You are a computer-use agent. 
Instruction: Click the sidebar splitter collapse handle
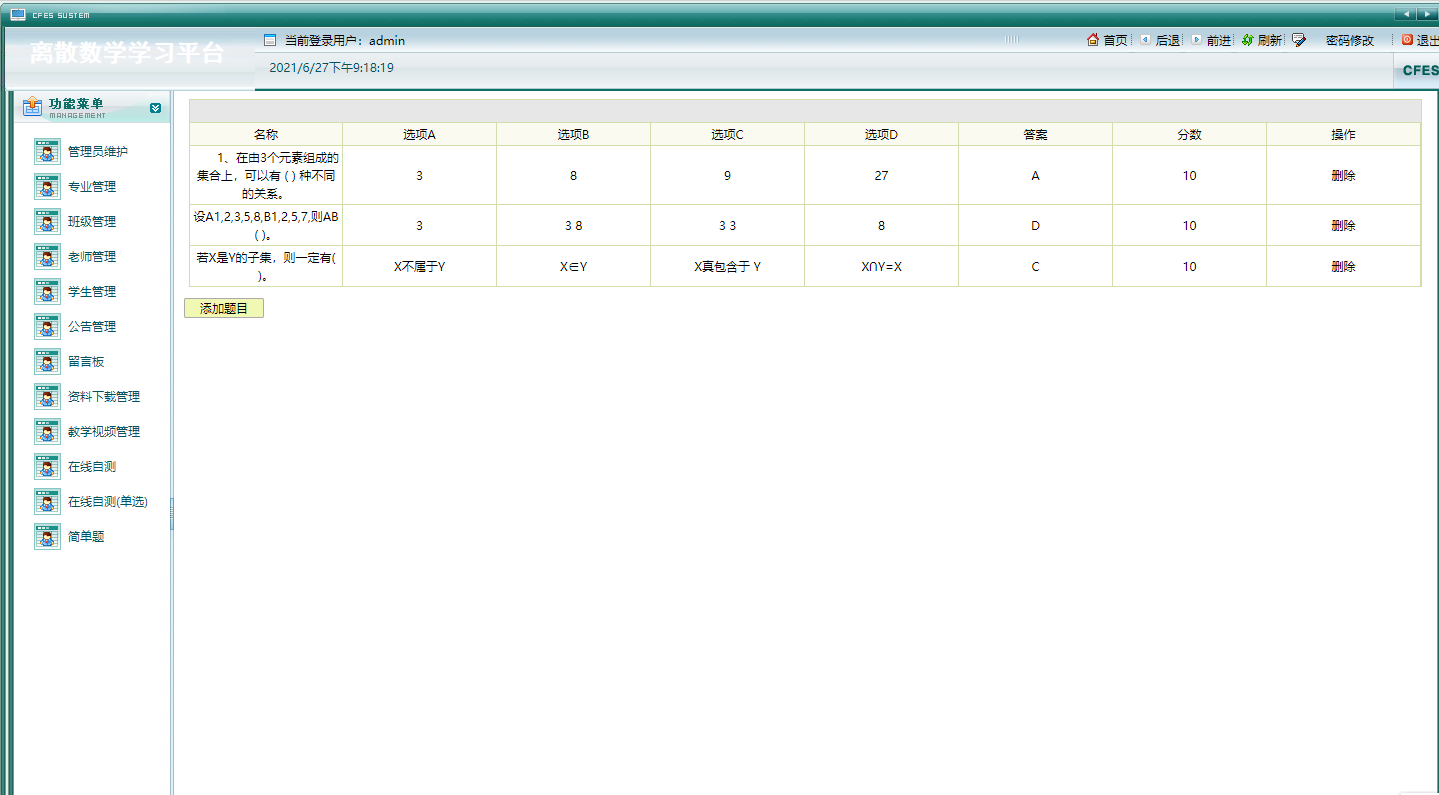[172, 514]
